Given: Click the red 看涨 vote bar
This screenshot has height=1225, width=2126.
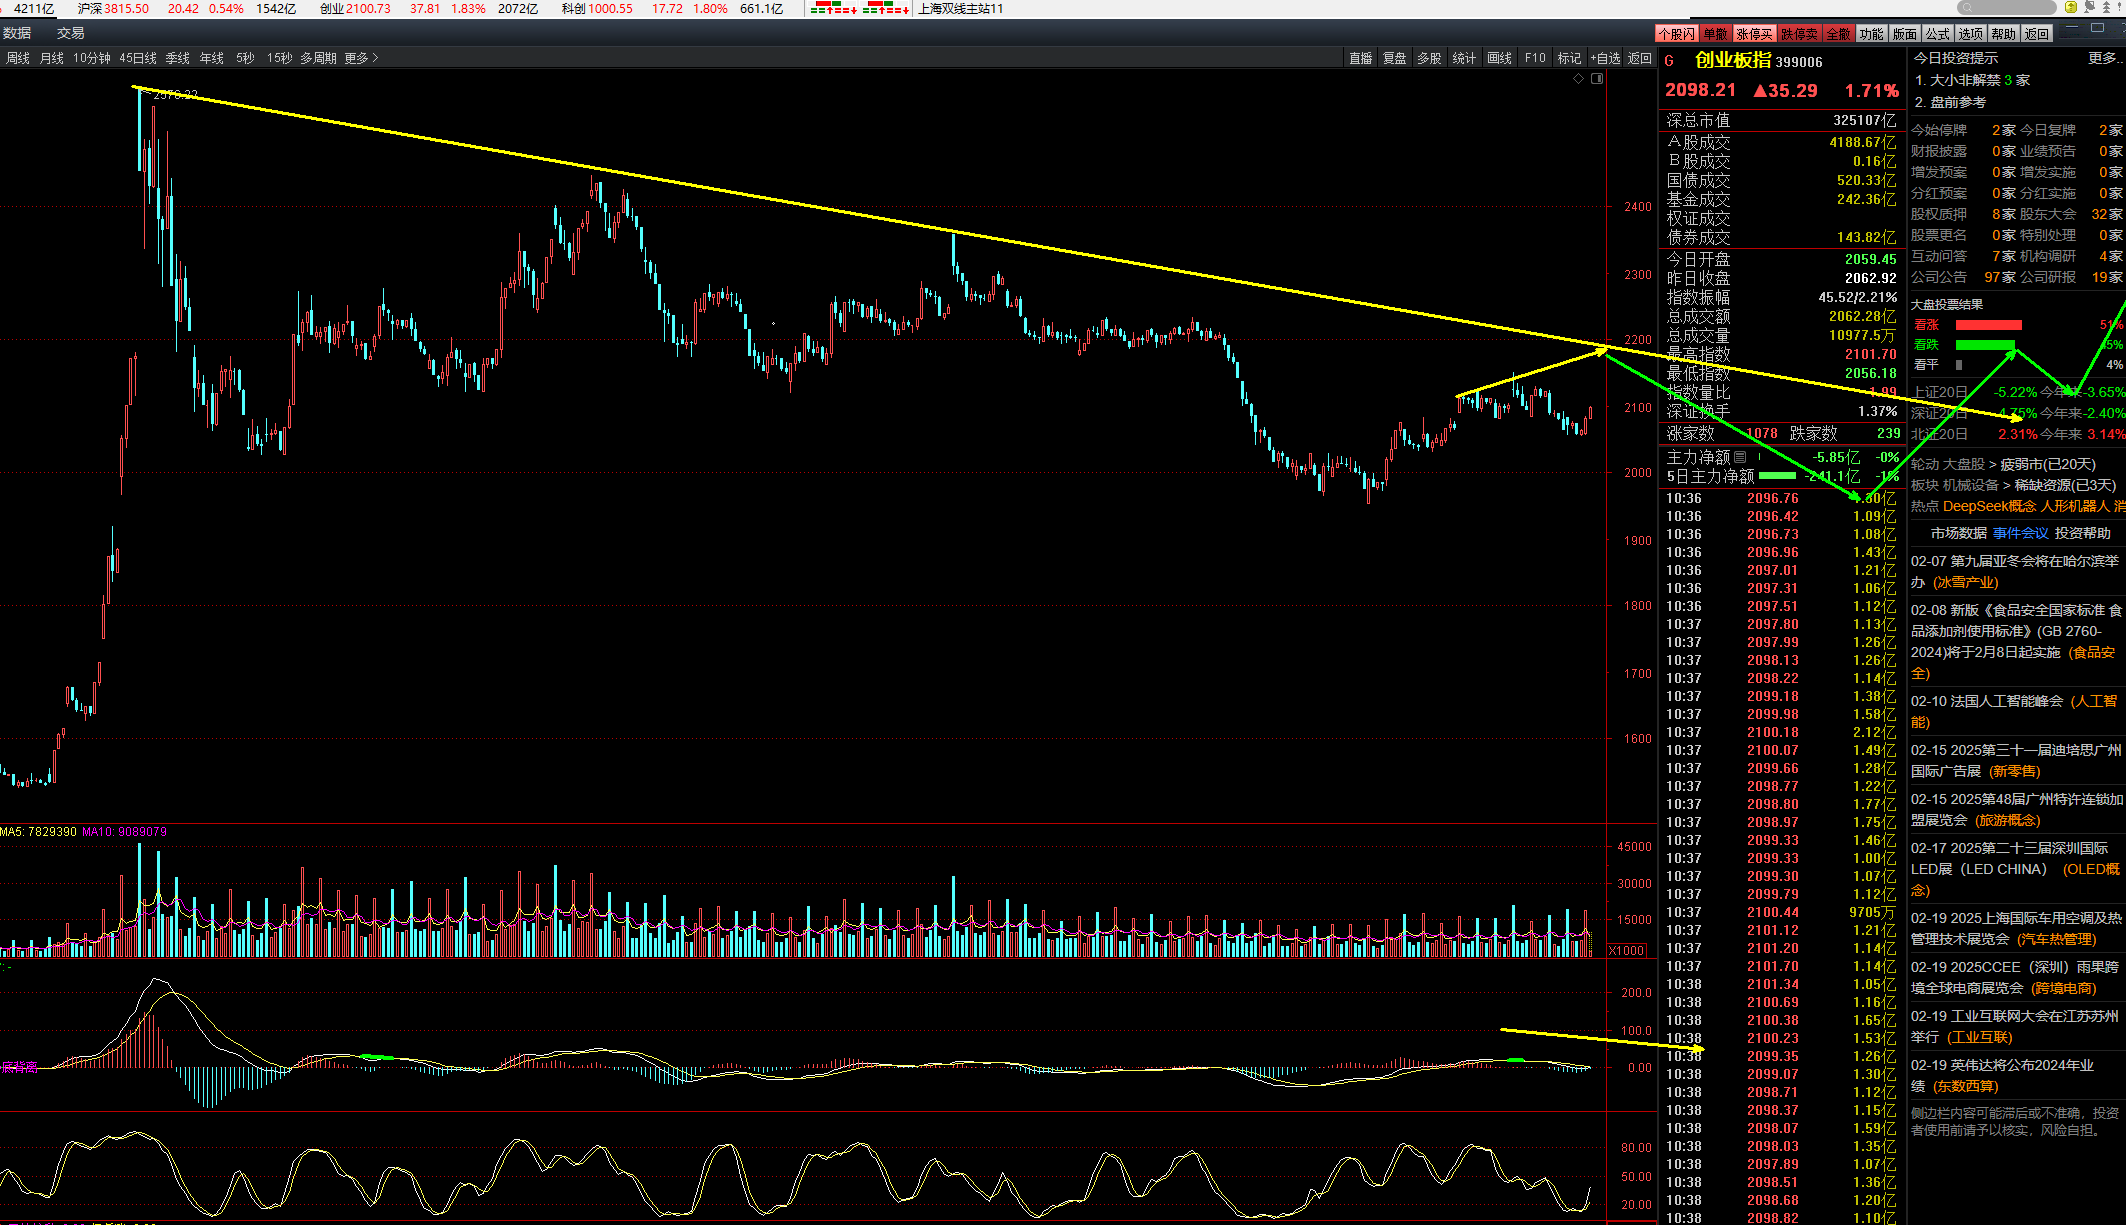Looking at the screenshot, I should coord(1988,325).
